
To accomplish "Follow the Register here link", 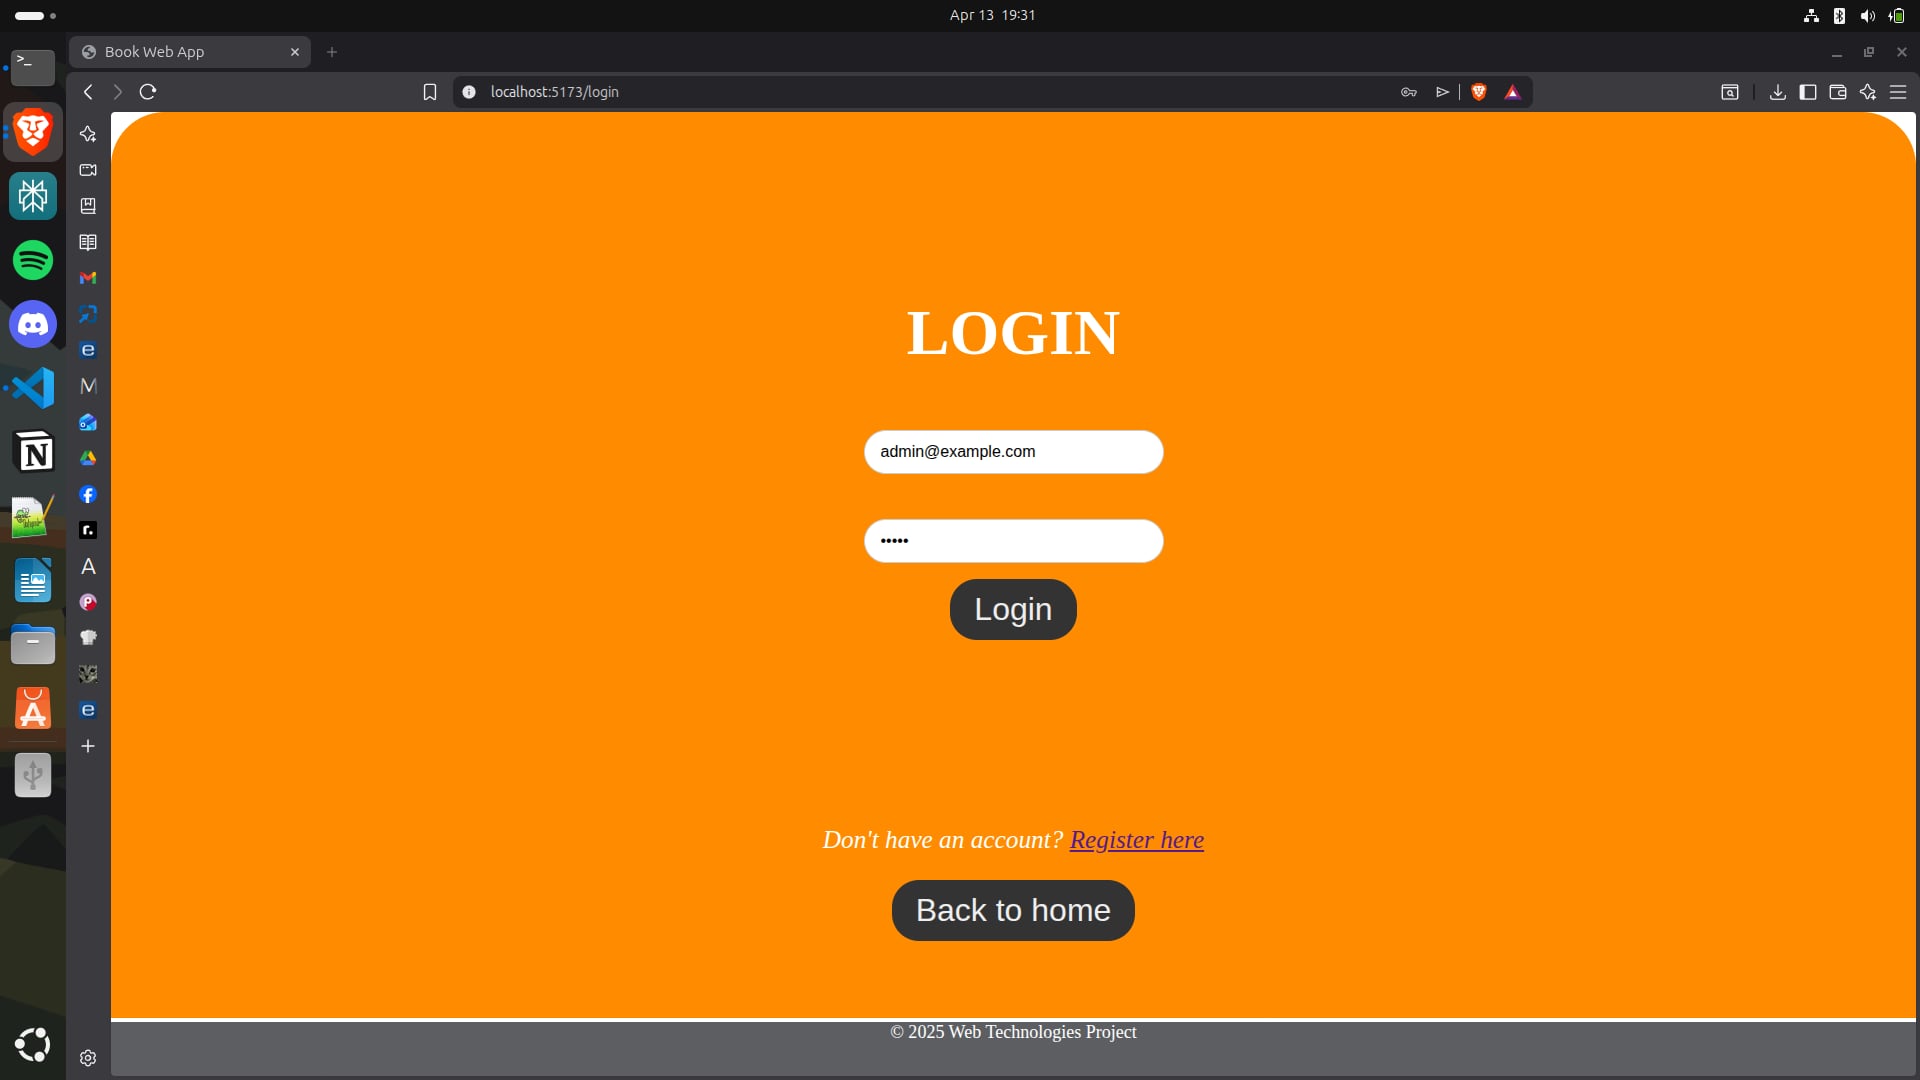I will pos(1136,840).
